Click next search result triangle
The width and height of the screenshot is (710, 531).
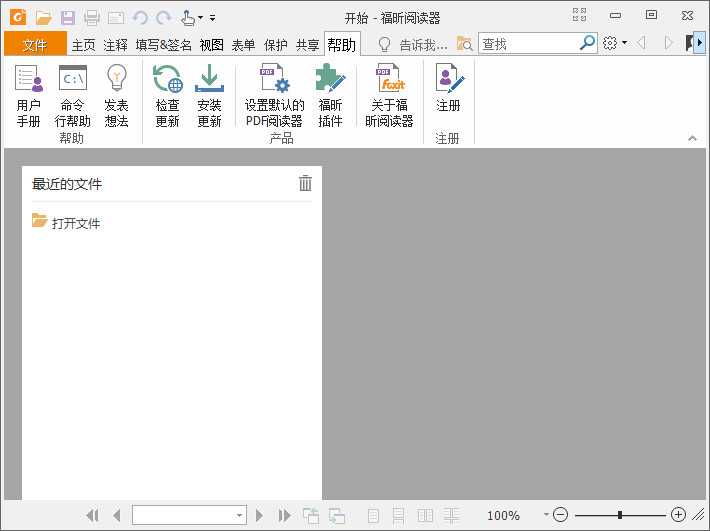point(668,43)
